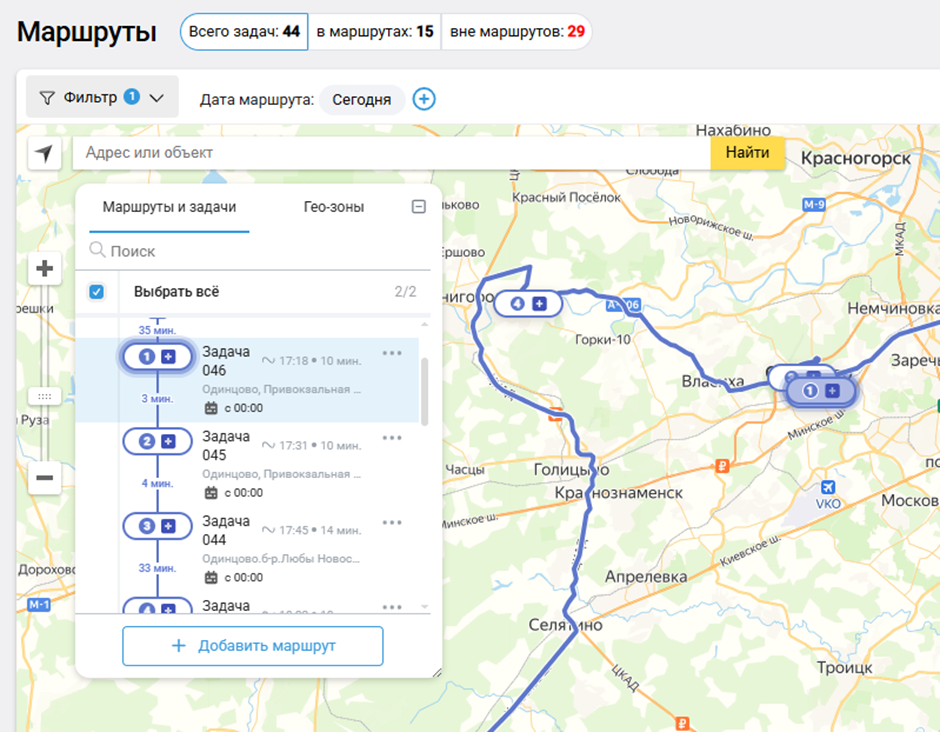
Task: Open the Сегодня route date selector
Action: pos(361,99)
